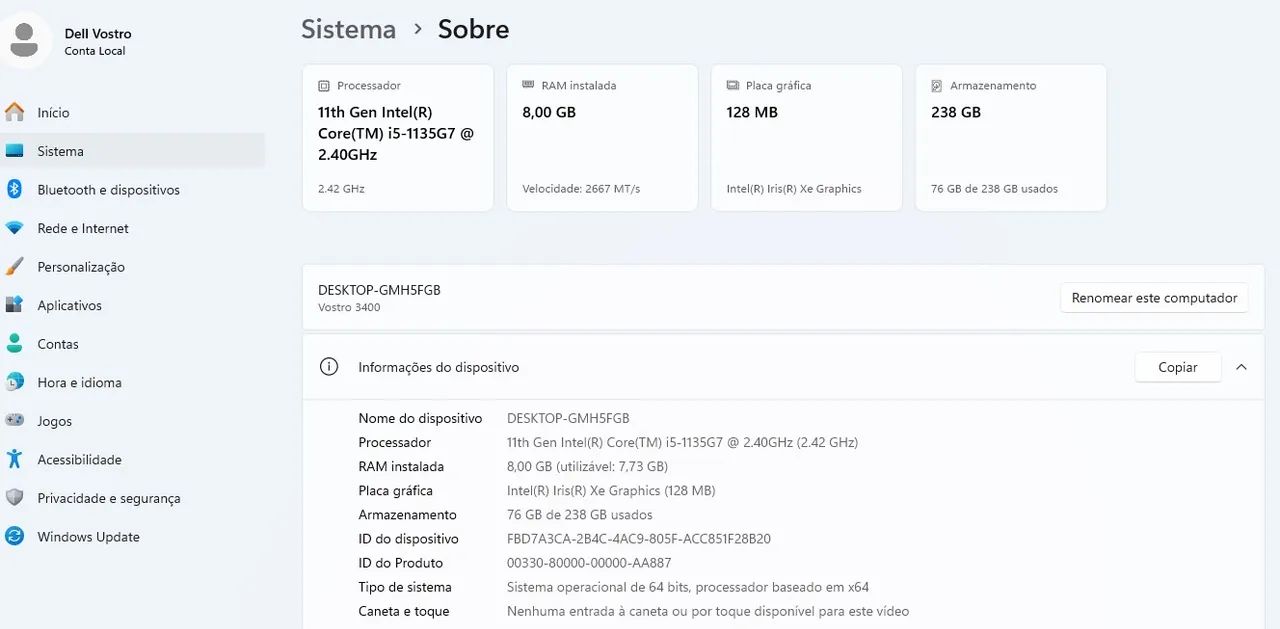Image resolution: width=1280 pixels, height=629 pixels.
Task: Copy device info with Copiar button
Action: 1178,367
